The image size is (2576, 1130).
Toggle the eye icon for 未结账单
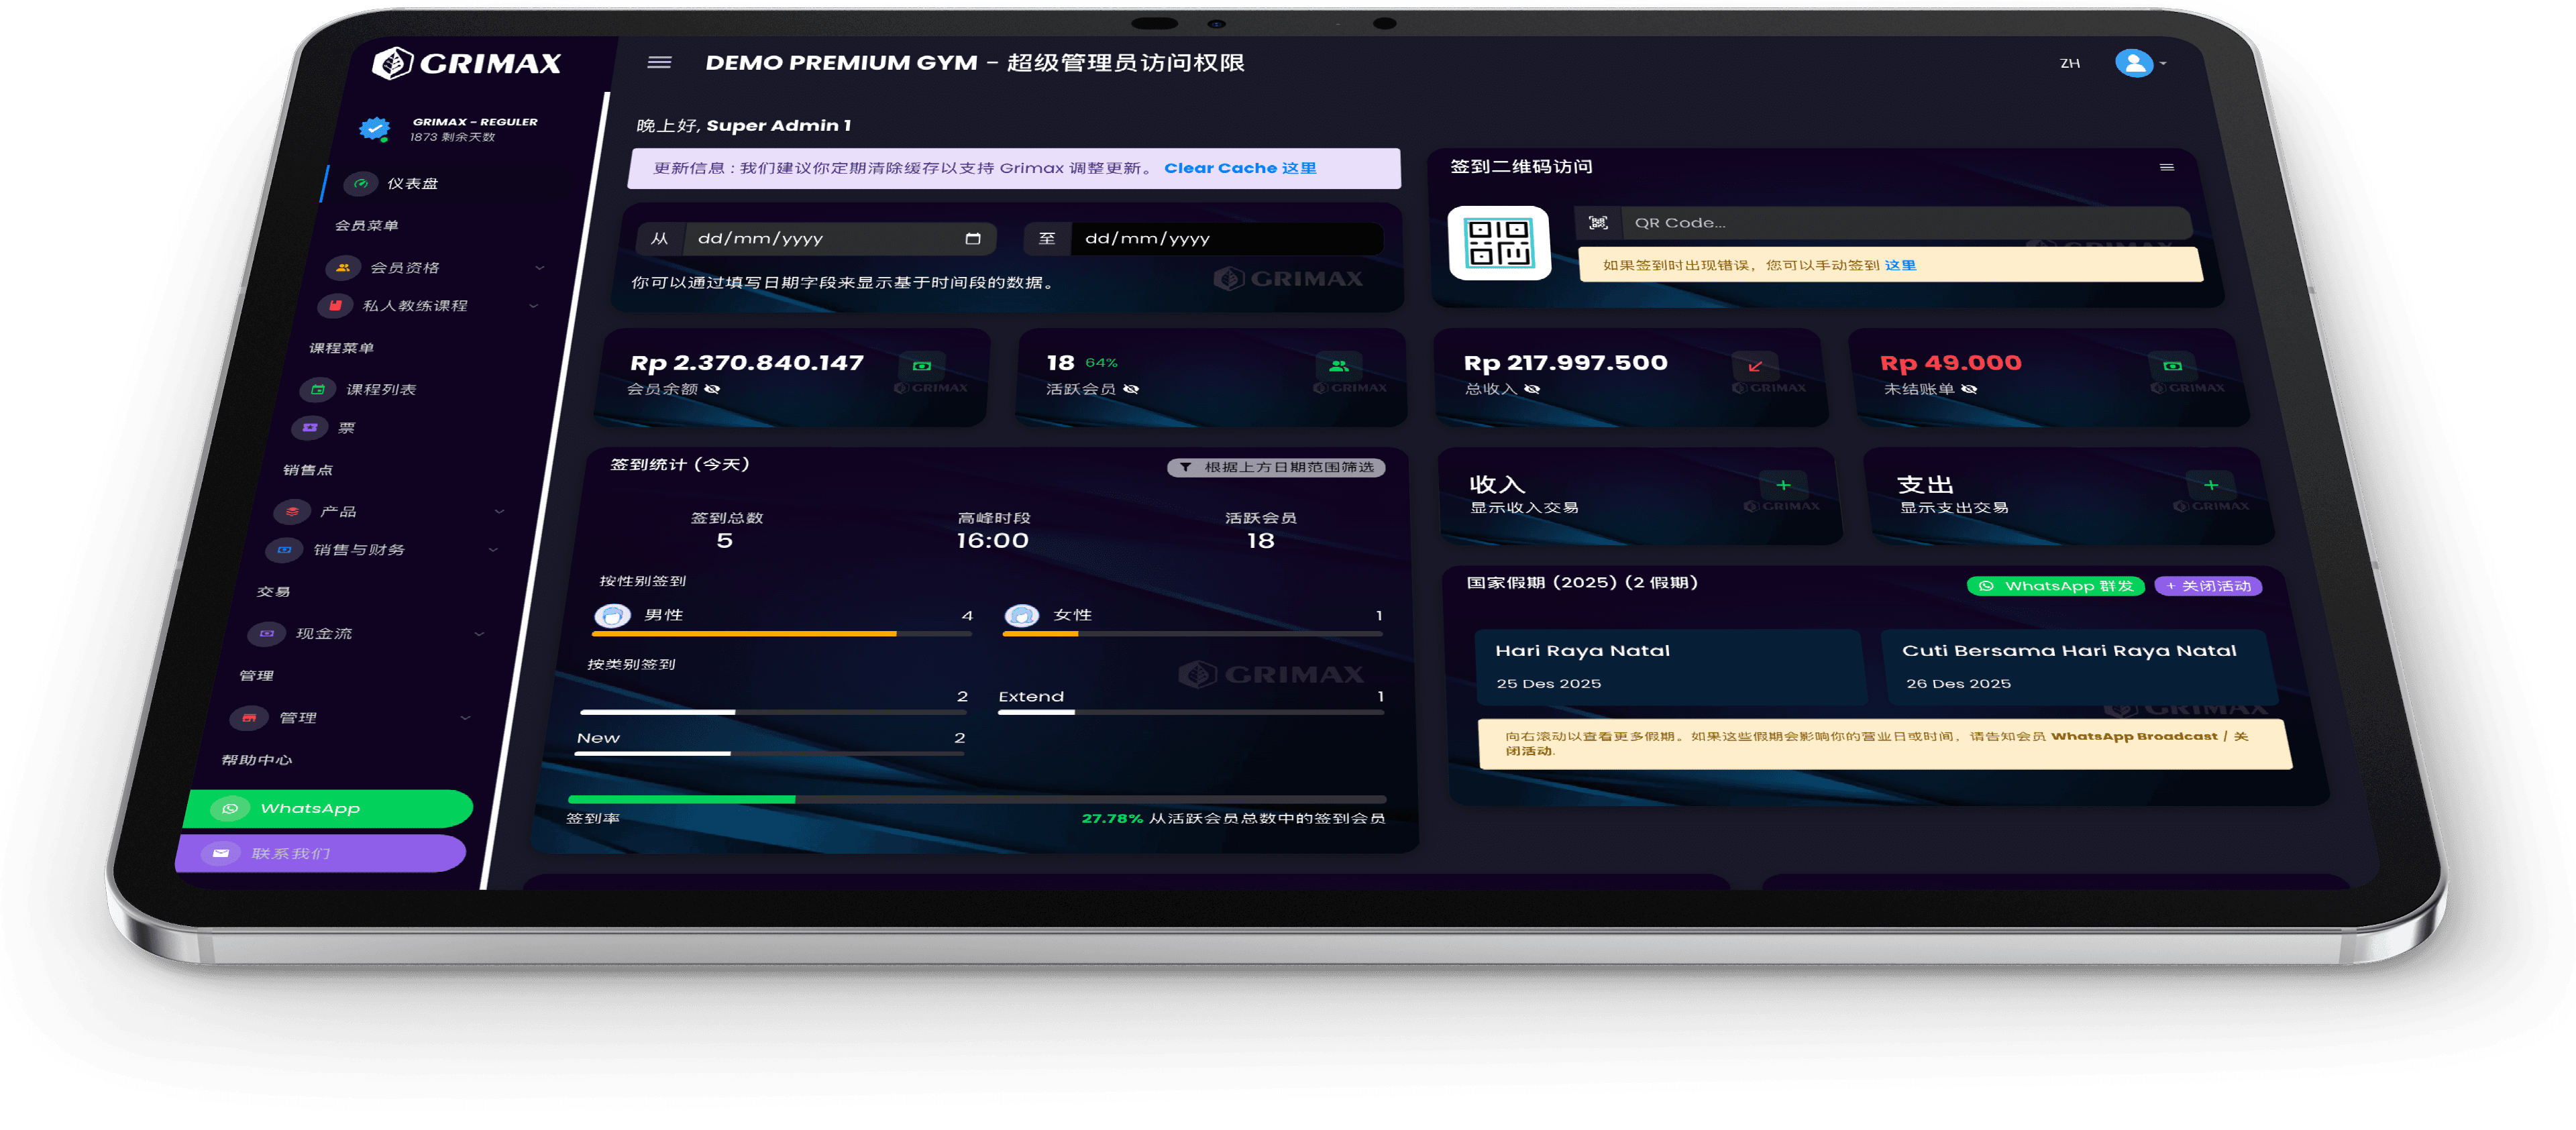click(1969, 389)
